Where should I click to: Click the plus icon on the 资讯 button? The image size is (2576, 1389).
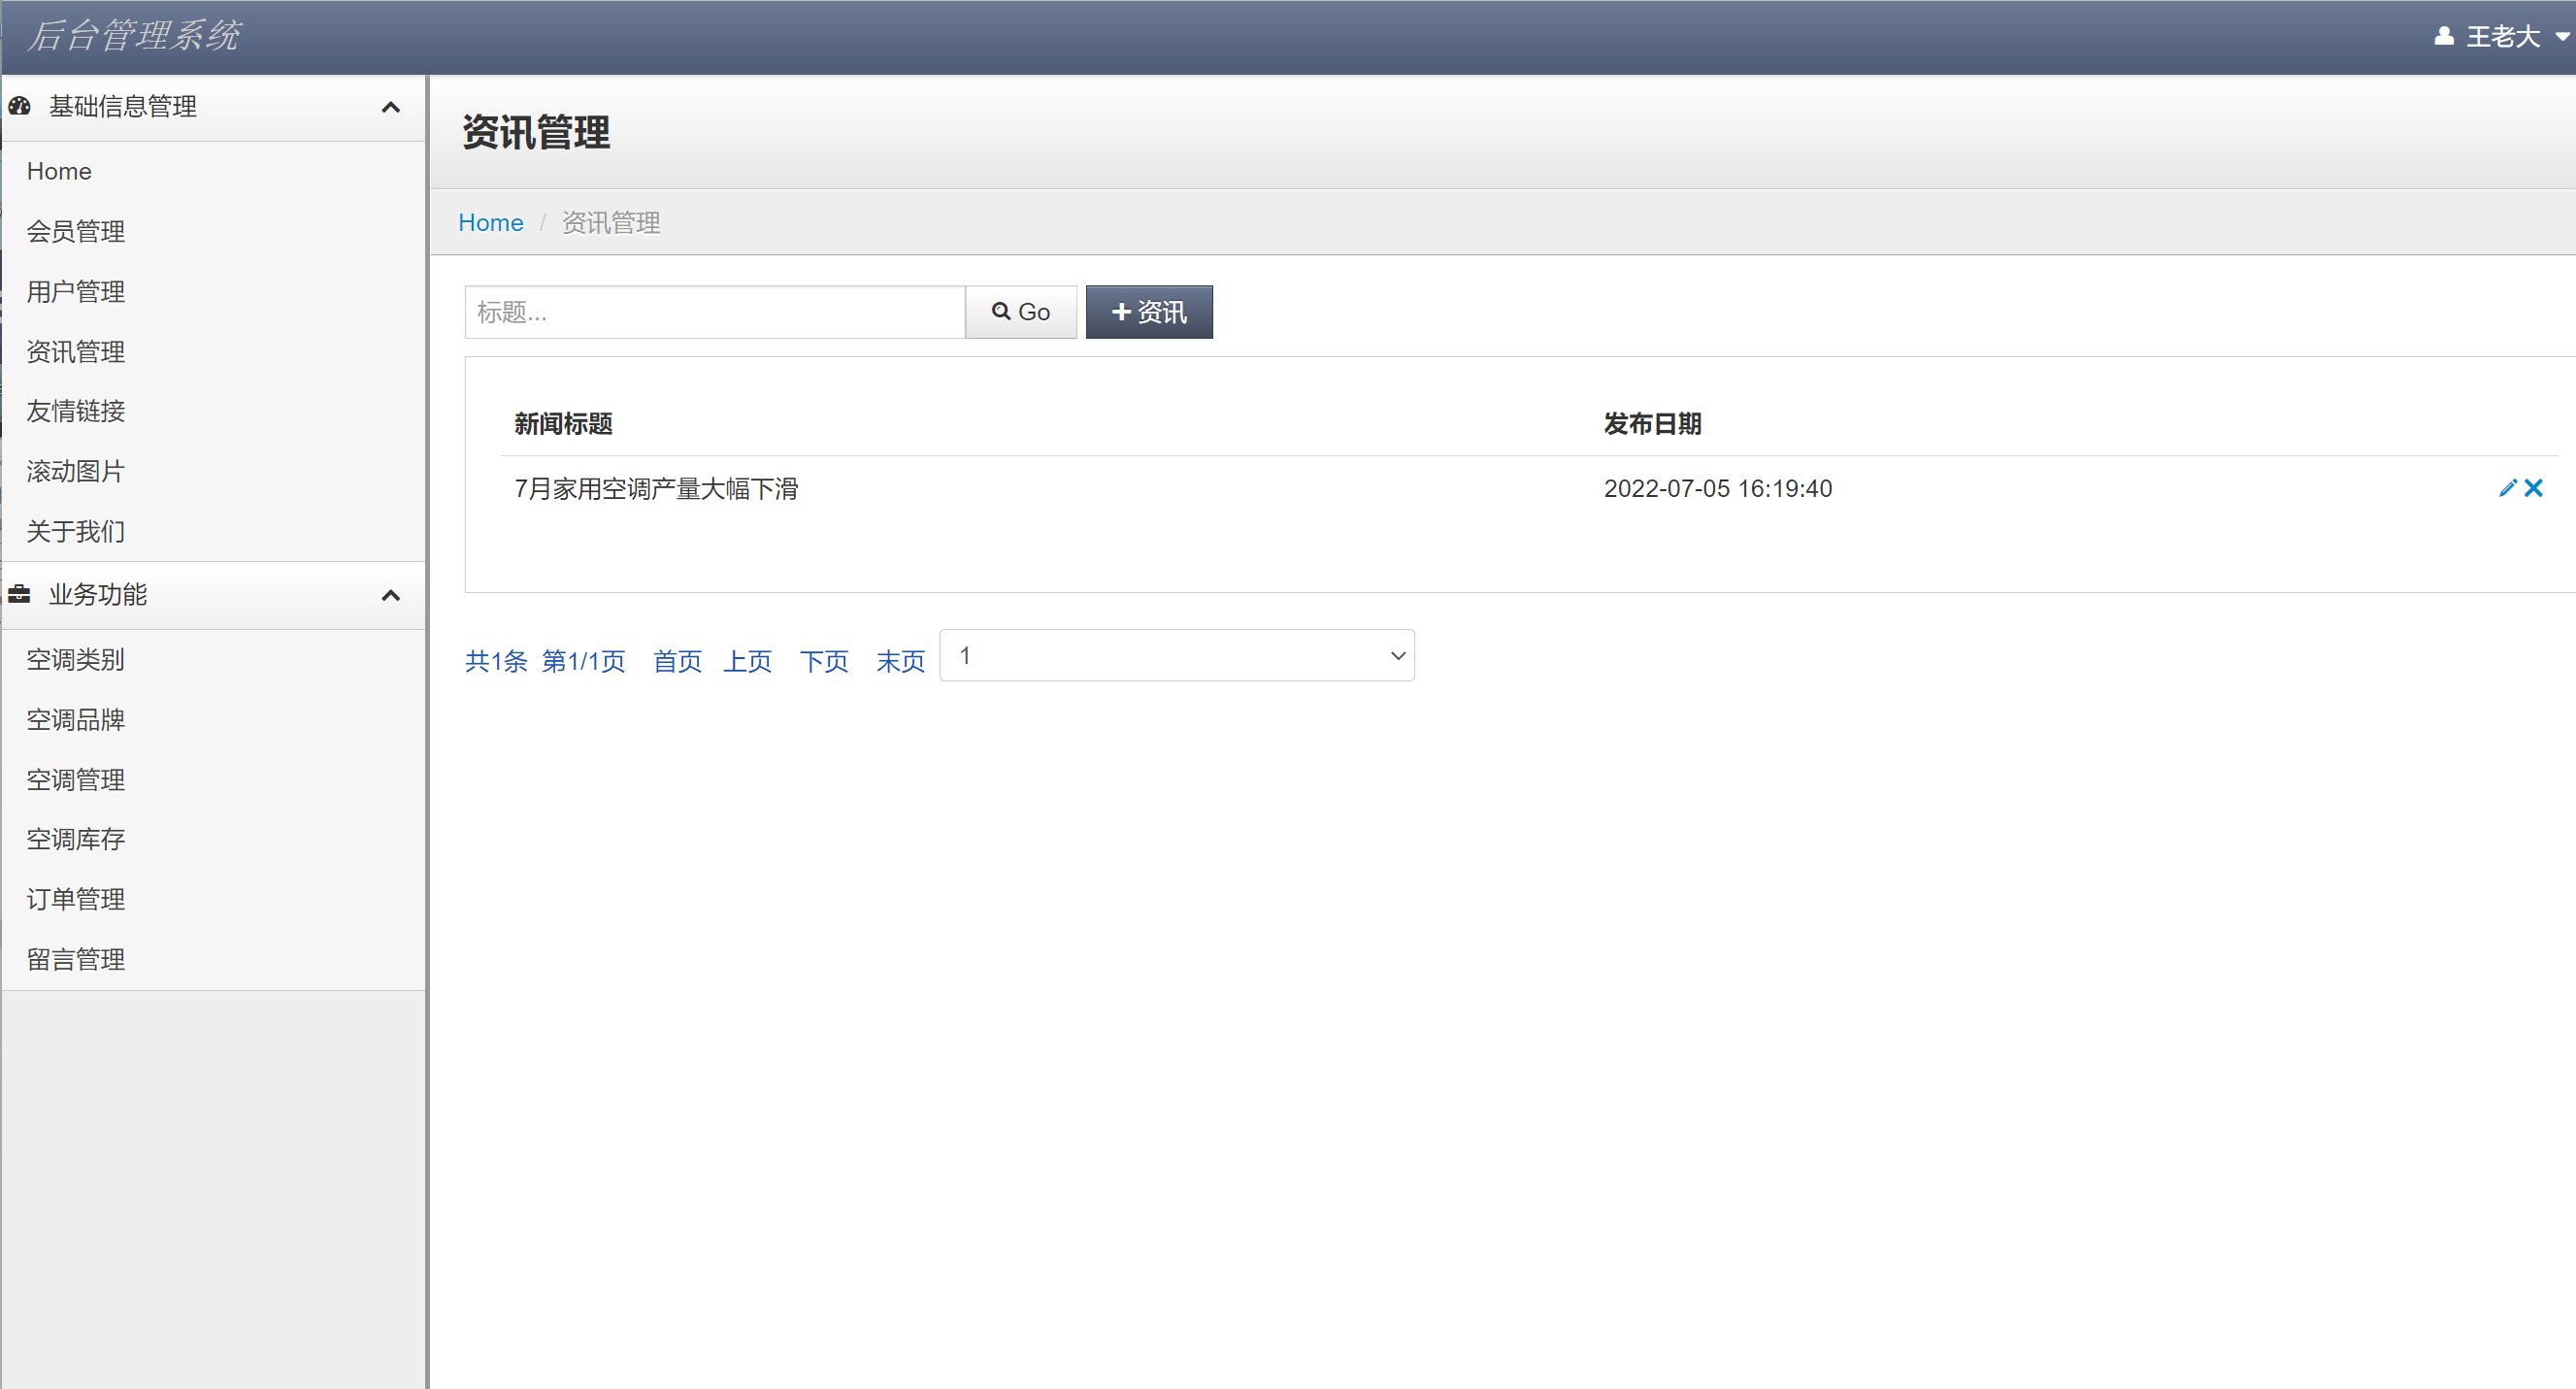tap(1122, 311)
